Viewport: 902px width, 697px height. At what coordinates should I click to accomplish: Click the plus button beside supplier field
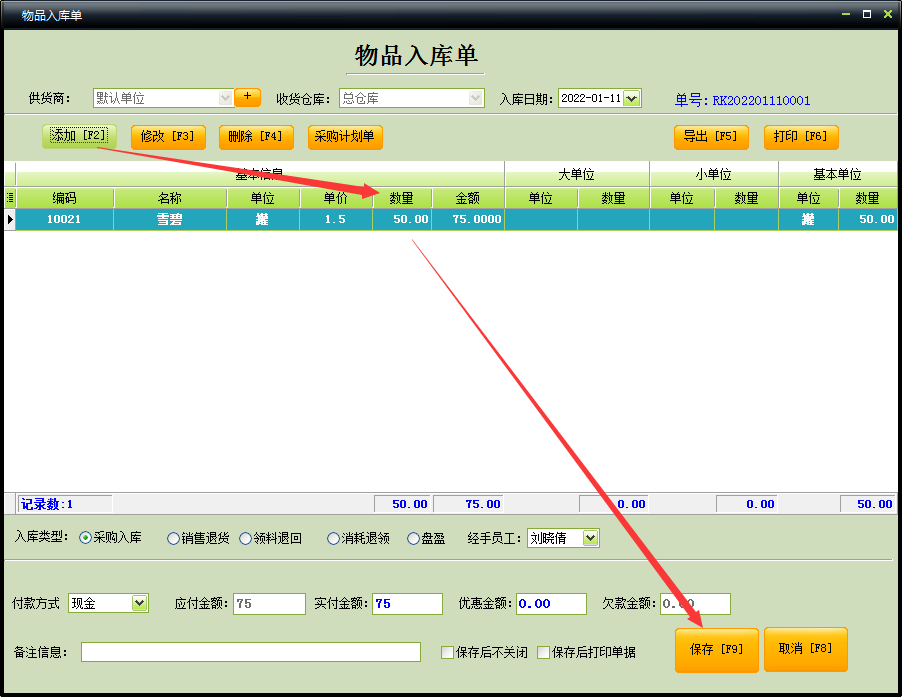pyautogui.click(x=247, y=97)
